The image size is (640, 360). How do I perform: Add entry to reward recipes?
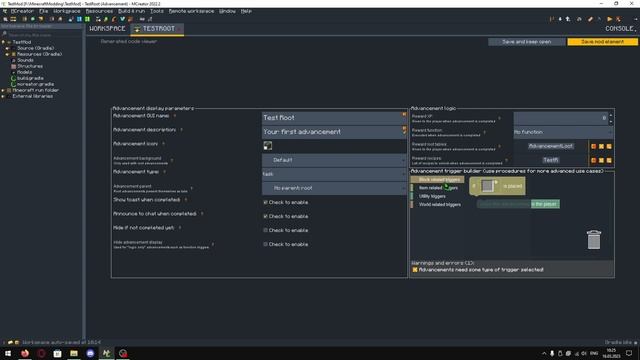point(593,160)
